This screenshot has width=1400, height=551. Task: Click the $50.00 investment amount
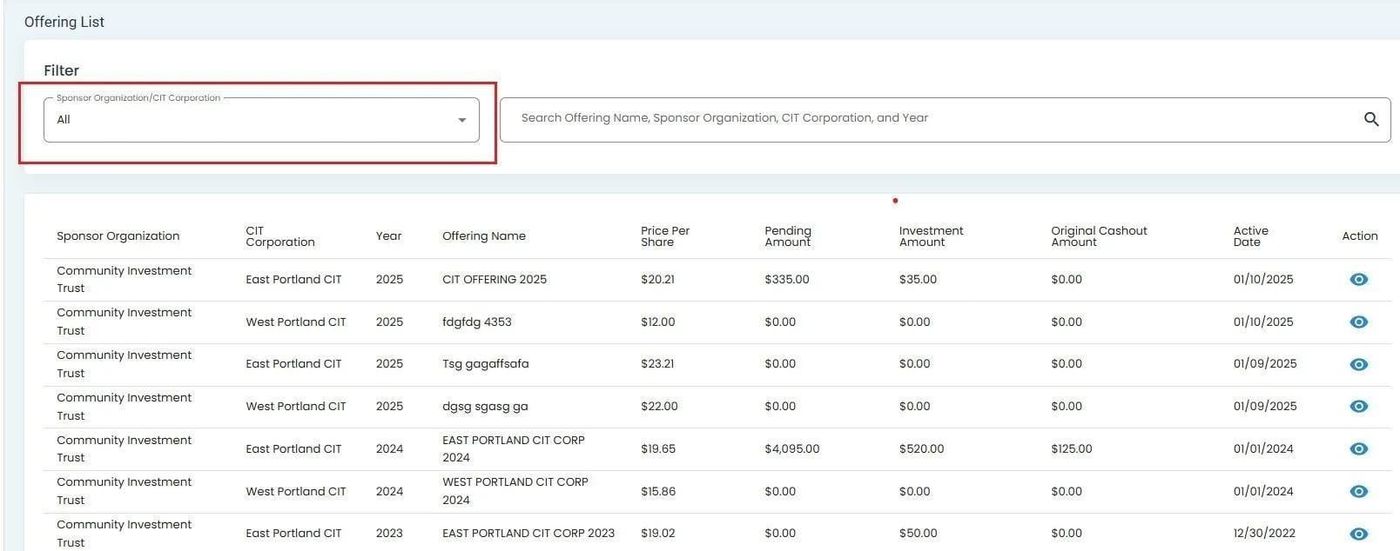[x=918, y=534]
